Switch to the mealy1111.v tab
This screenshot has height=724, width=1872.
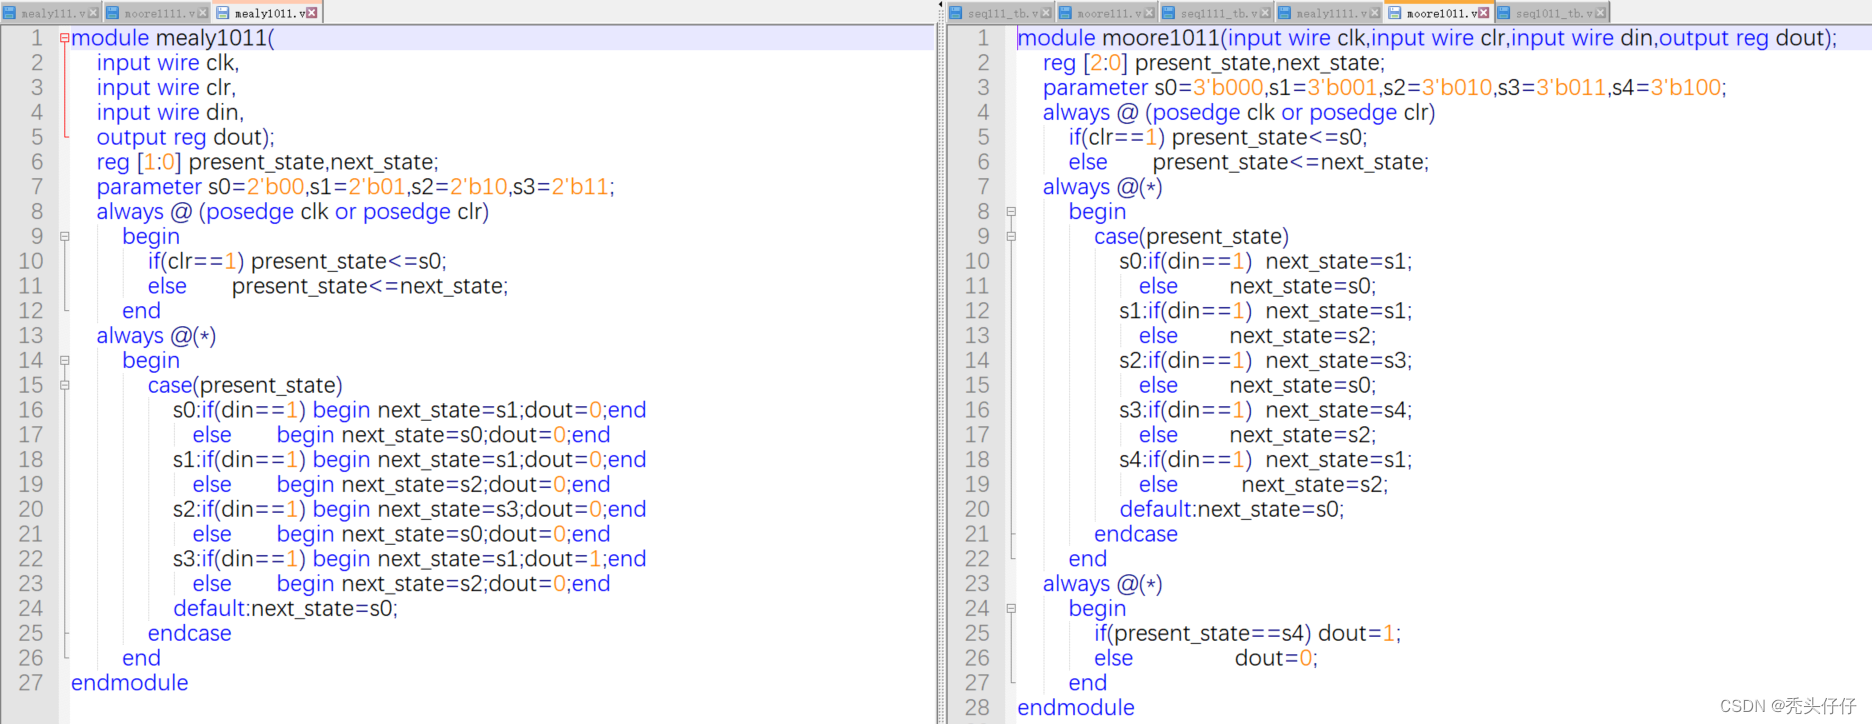click(1329, 13)
